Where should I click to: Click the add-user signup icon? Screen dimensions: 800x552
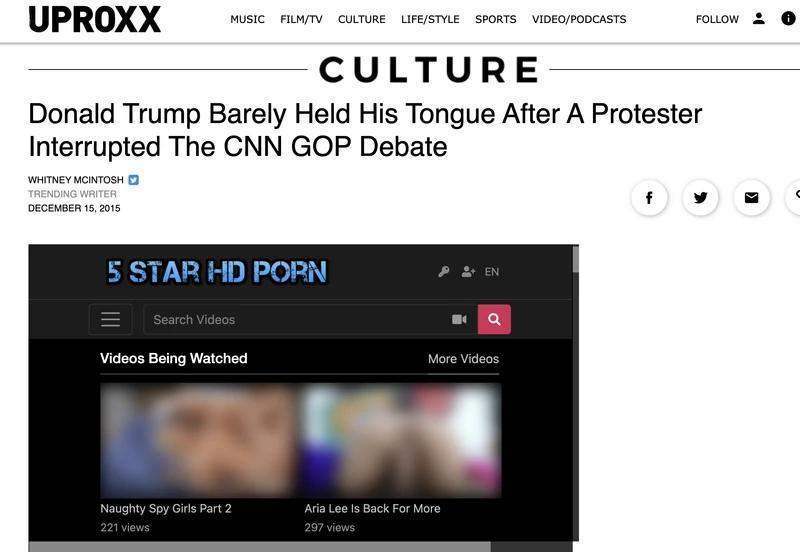pyautogui.click(x=468, y=271)
